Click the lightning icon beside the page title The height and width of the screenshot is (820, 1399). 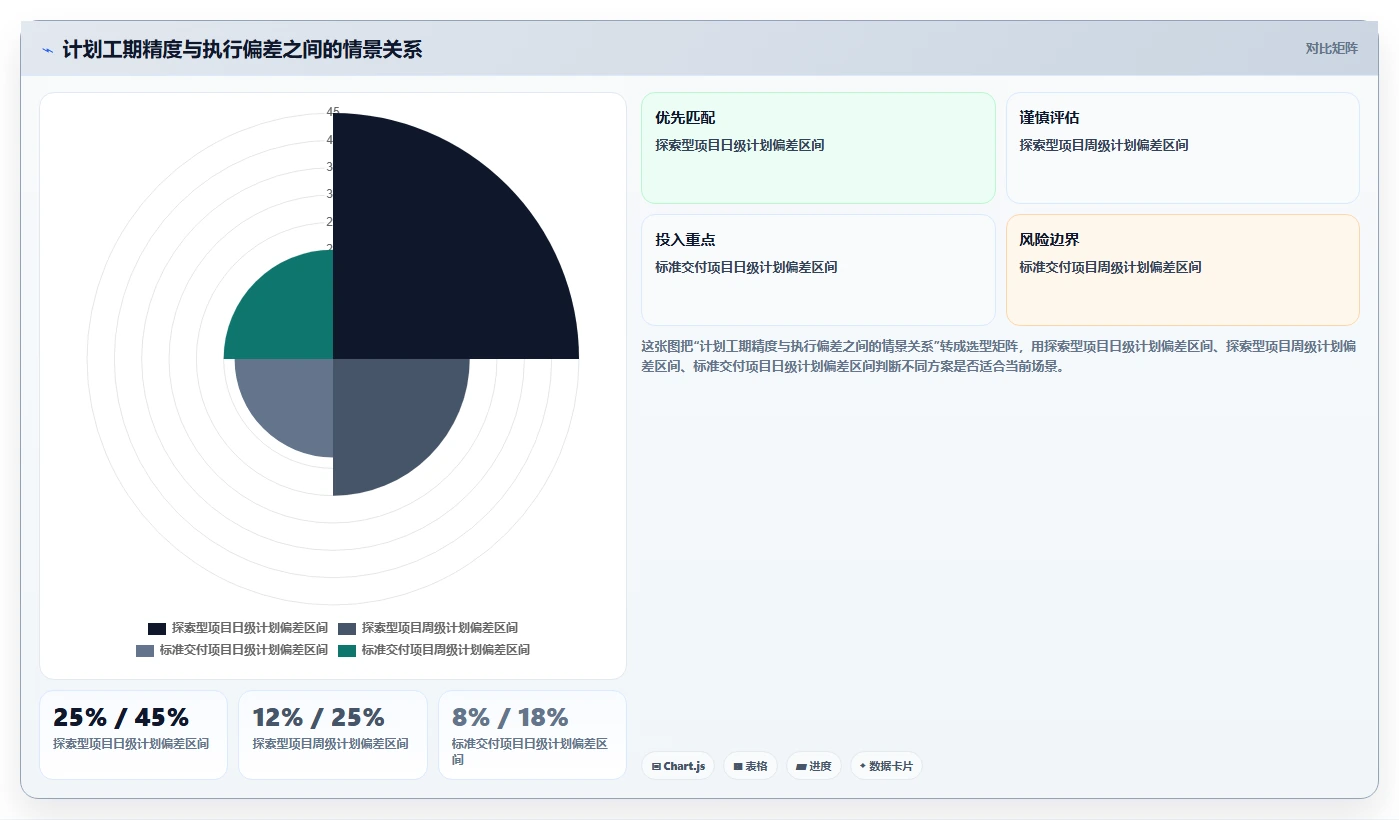47,50
